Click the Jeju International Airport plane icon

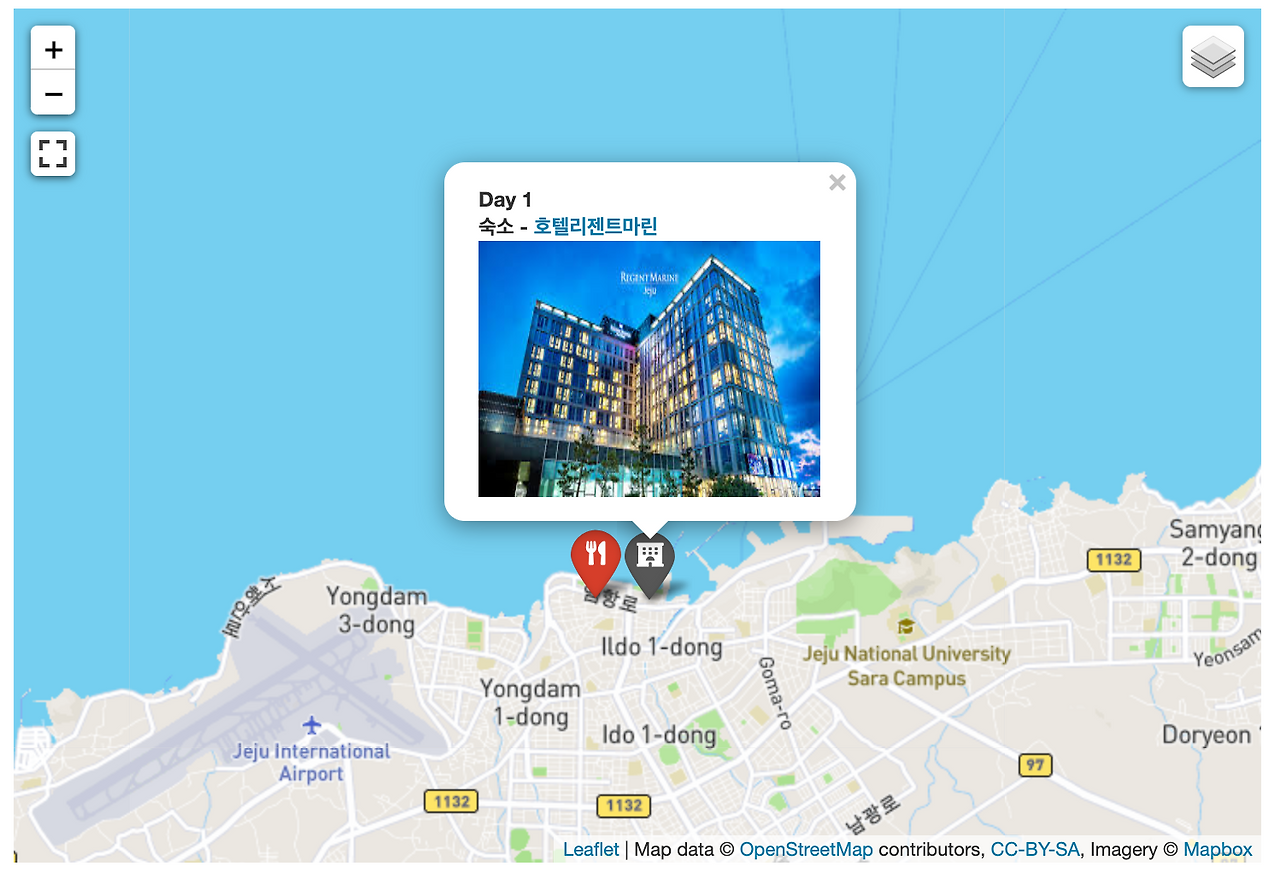click(x=312, y=724)
